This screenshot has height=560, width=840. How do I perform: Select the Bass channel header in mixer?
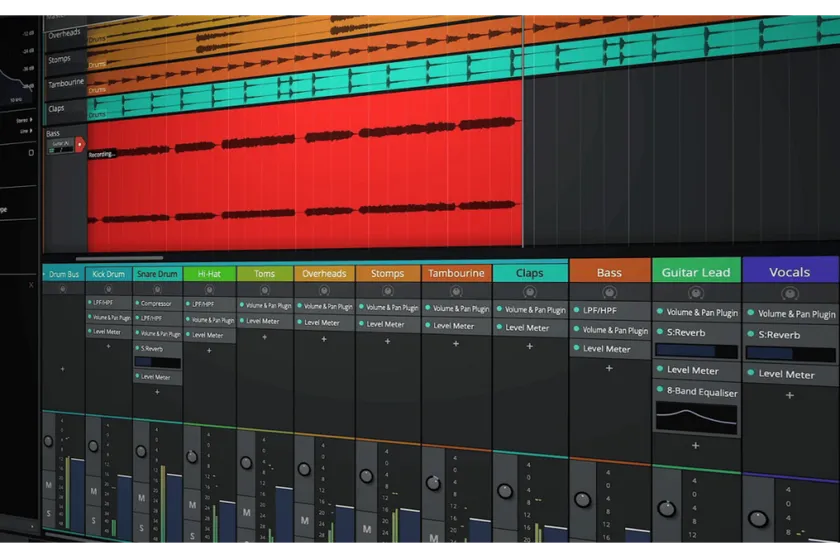[x=610, y=273]
